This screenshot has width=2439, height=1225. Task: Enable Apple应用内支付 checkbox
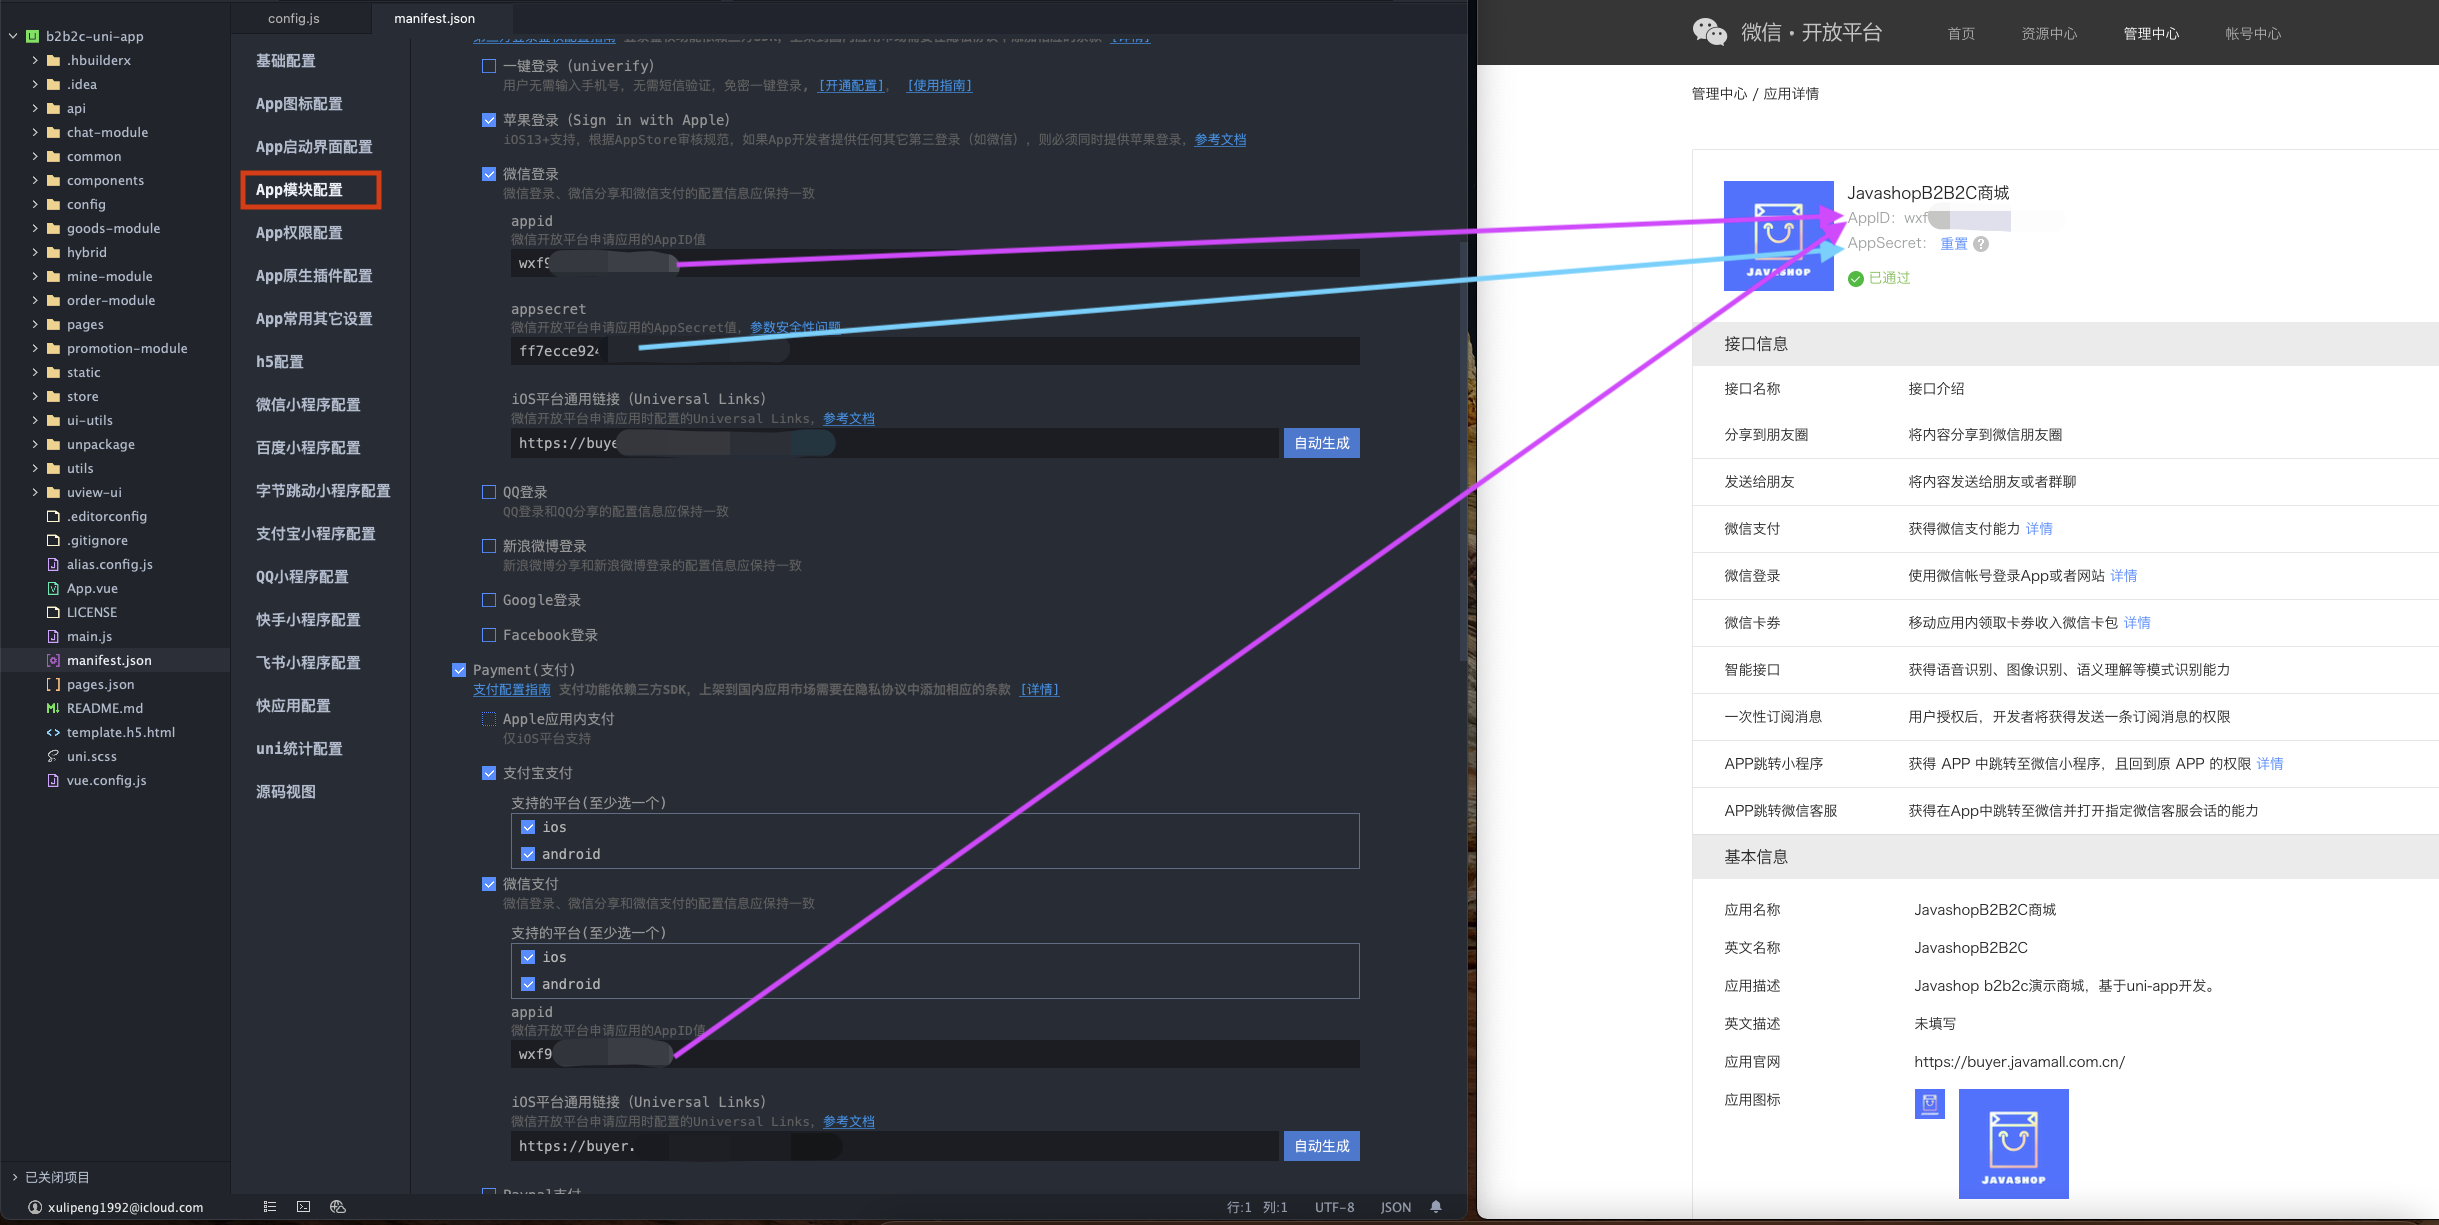click(x=489, y=719)
